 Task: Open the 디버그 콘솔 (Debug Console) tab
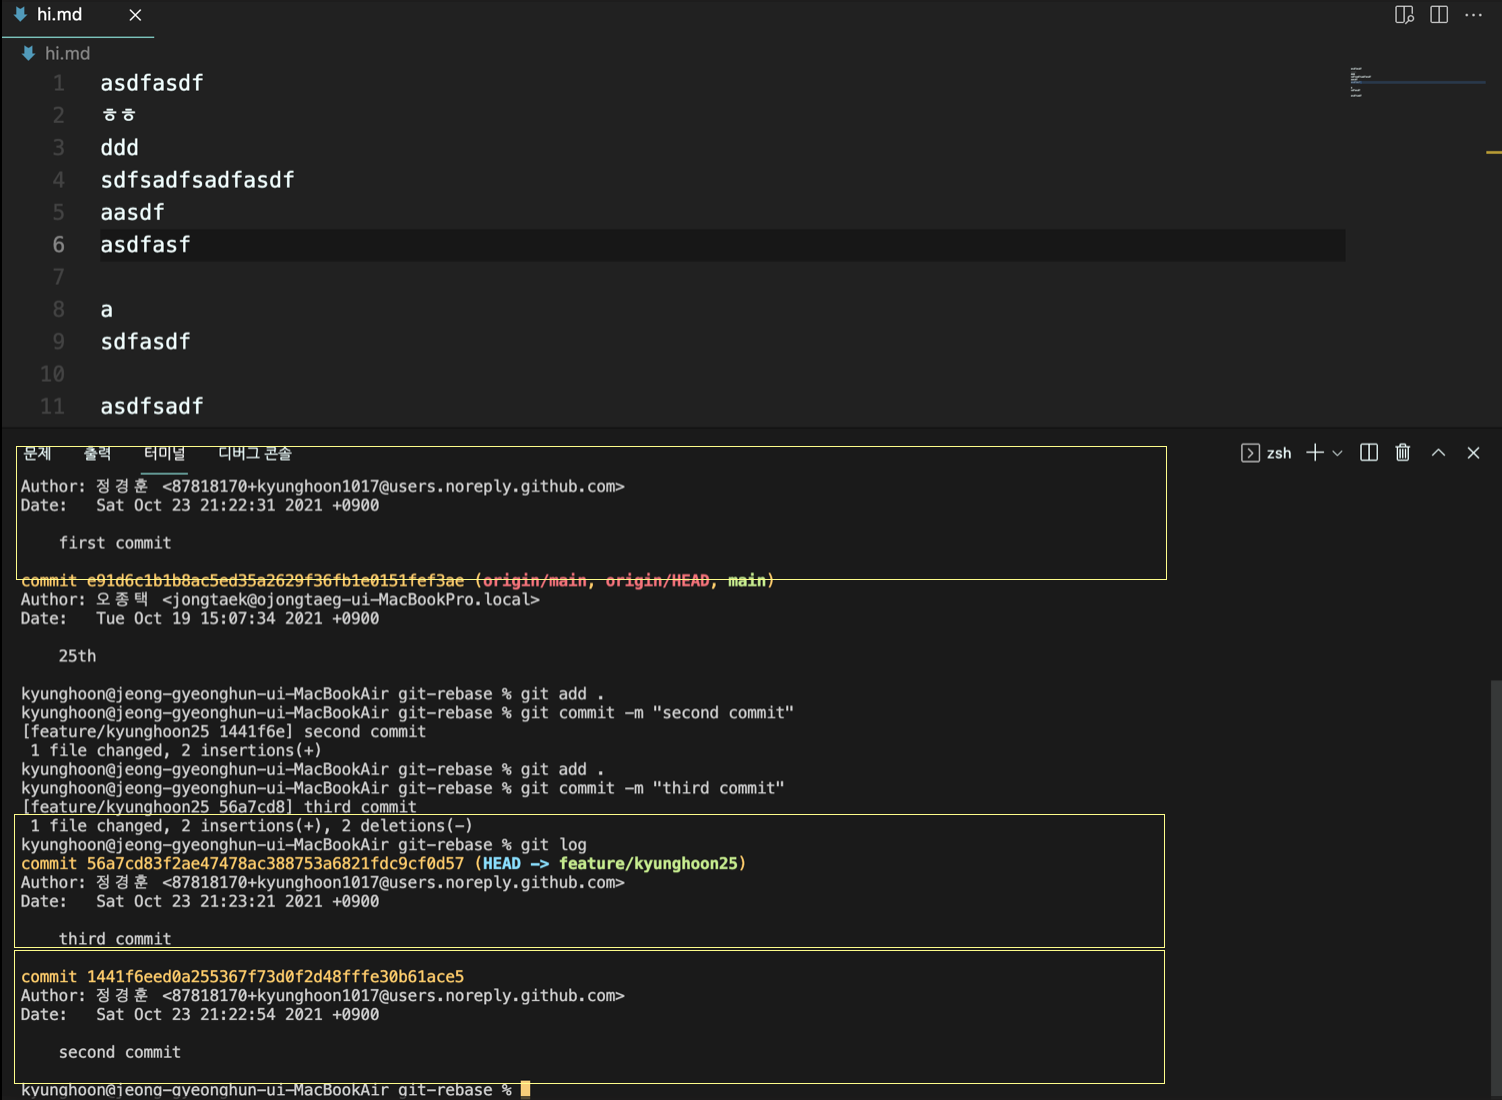pos(254,452)
